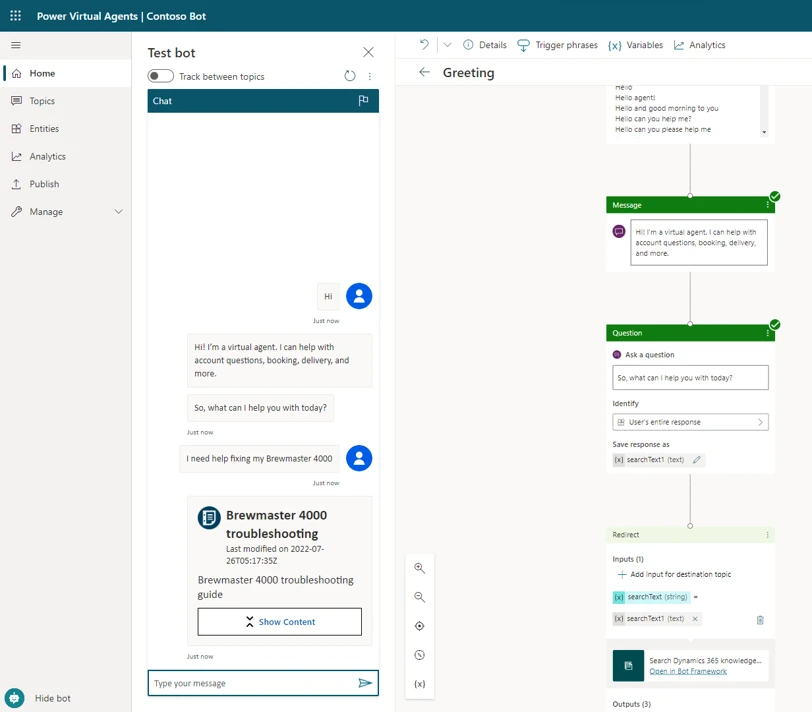Send the message with the send arrow icon
The image size is (812, 712).
[366, 682]
